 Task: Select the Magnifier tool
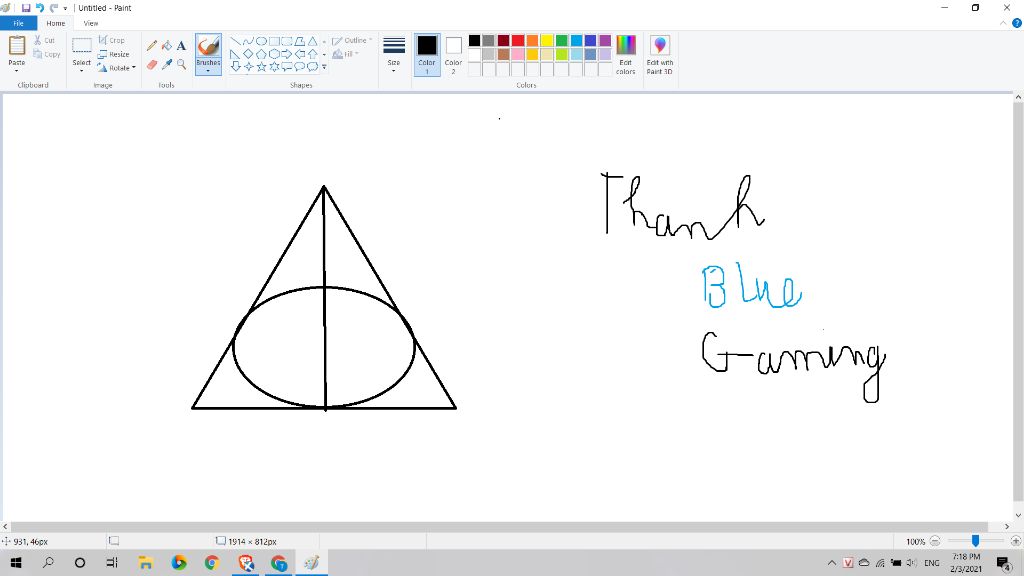pos(182,65)
